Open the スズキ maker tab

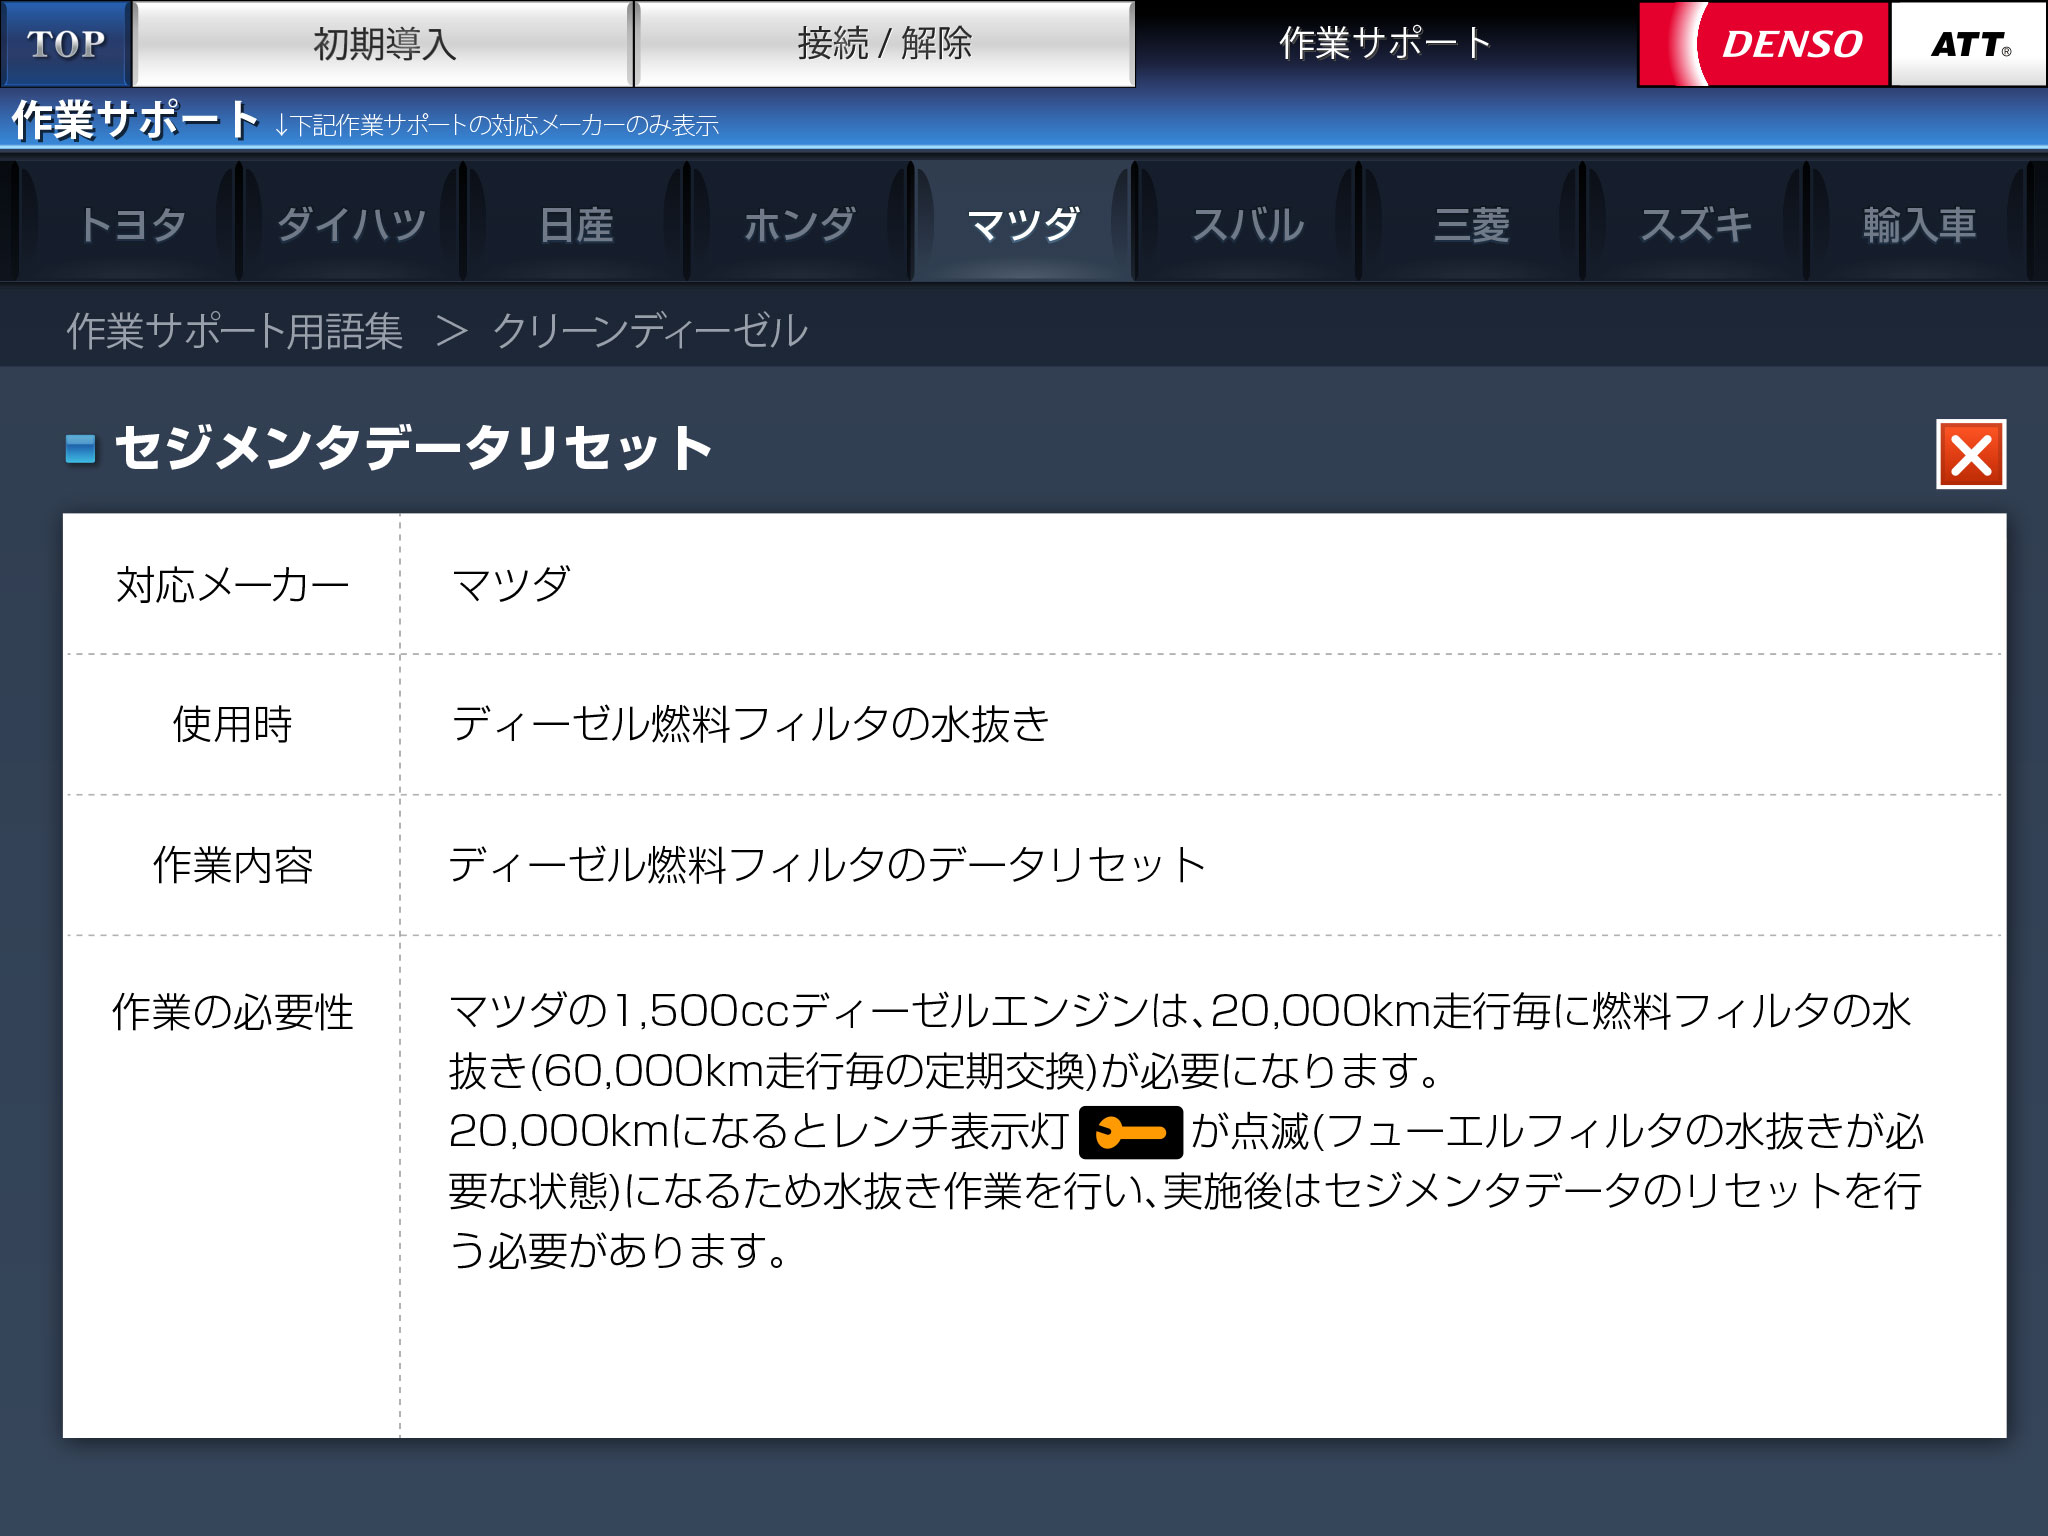tap(1695, 224)
